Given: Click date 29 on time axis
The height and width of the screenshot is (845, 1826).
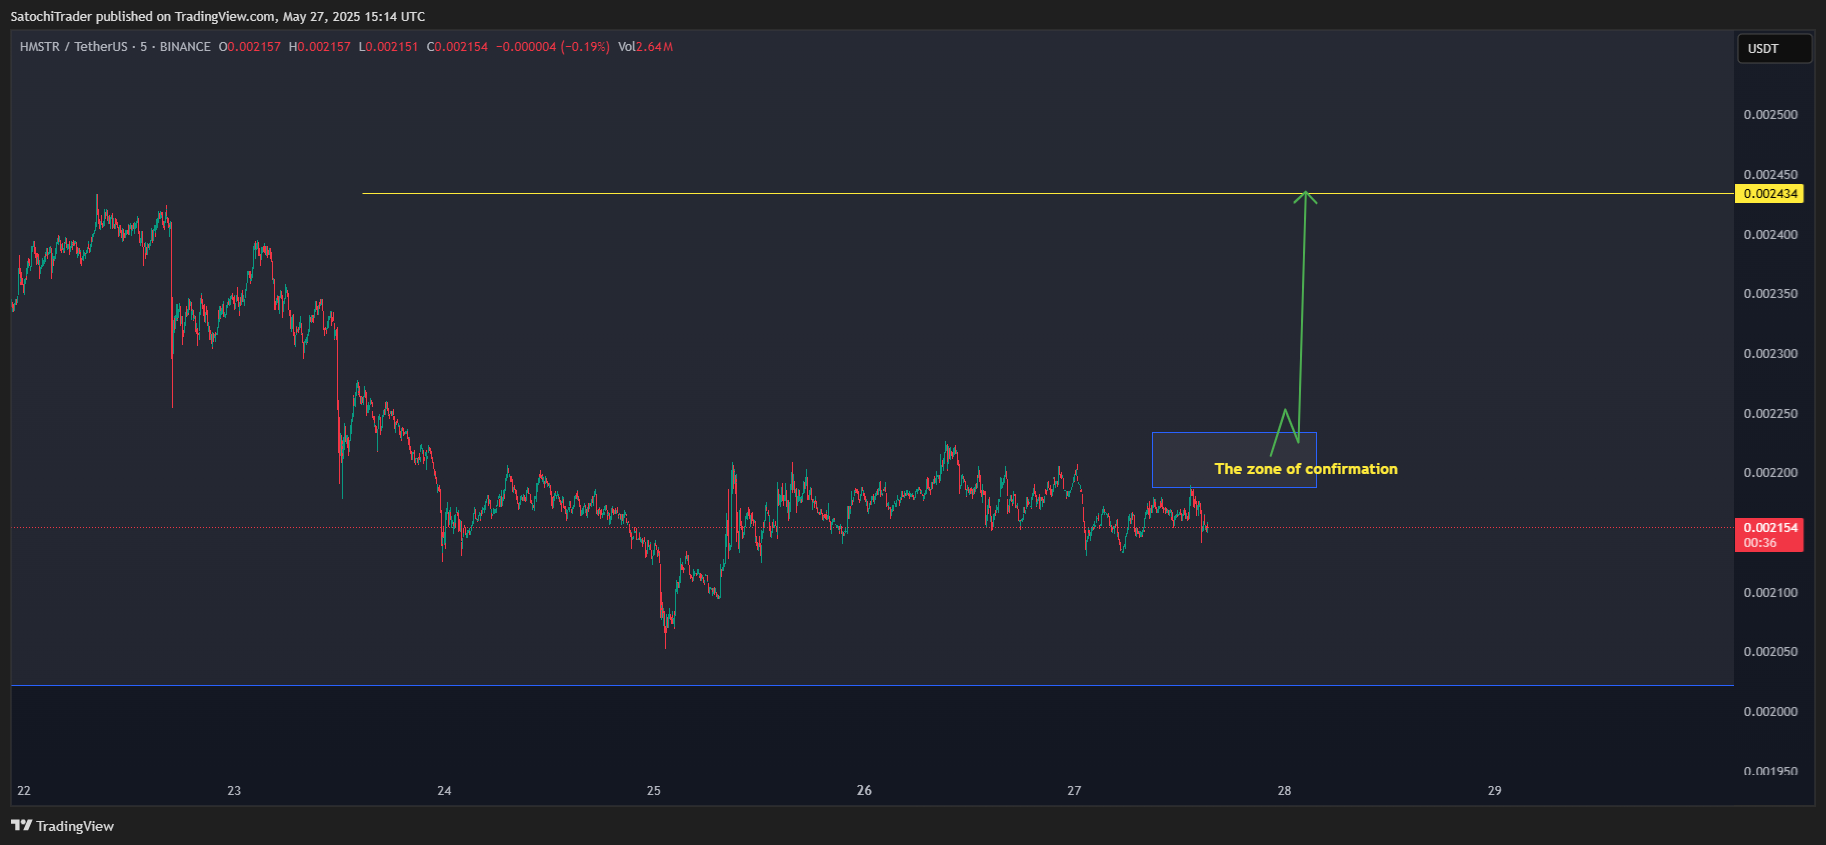Looking at the screenshot, I should coord(1494,791).
